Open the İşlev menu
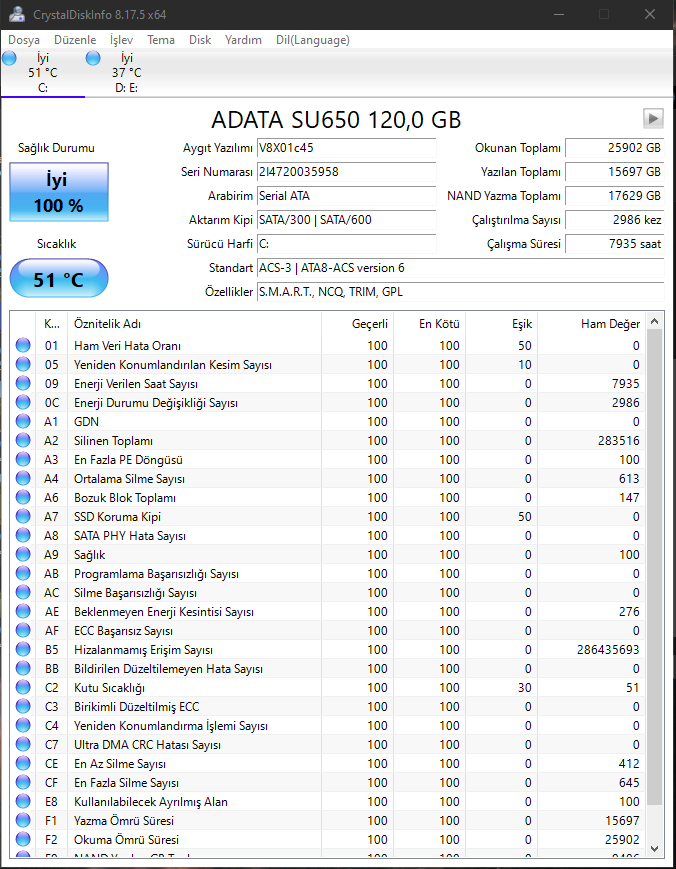Viewport: 676px width, 869px height. [x=121, y=40]
